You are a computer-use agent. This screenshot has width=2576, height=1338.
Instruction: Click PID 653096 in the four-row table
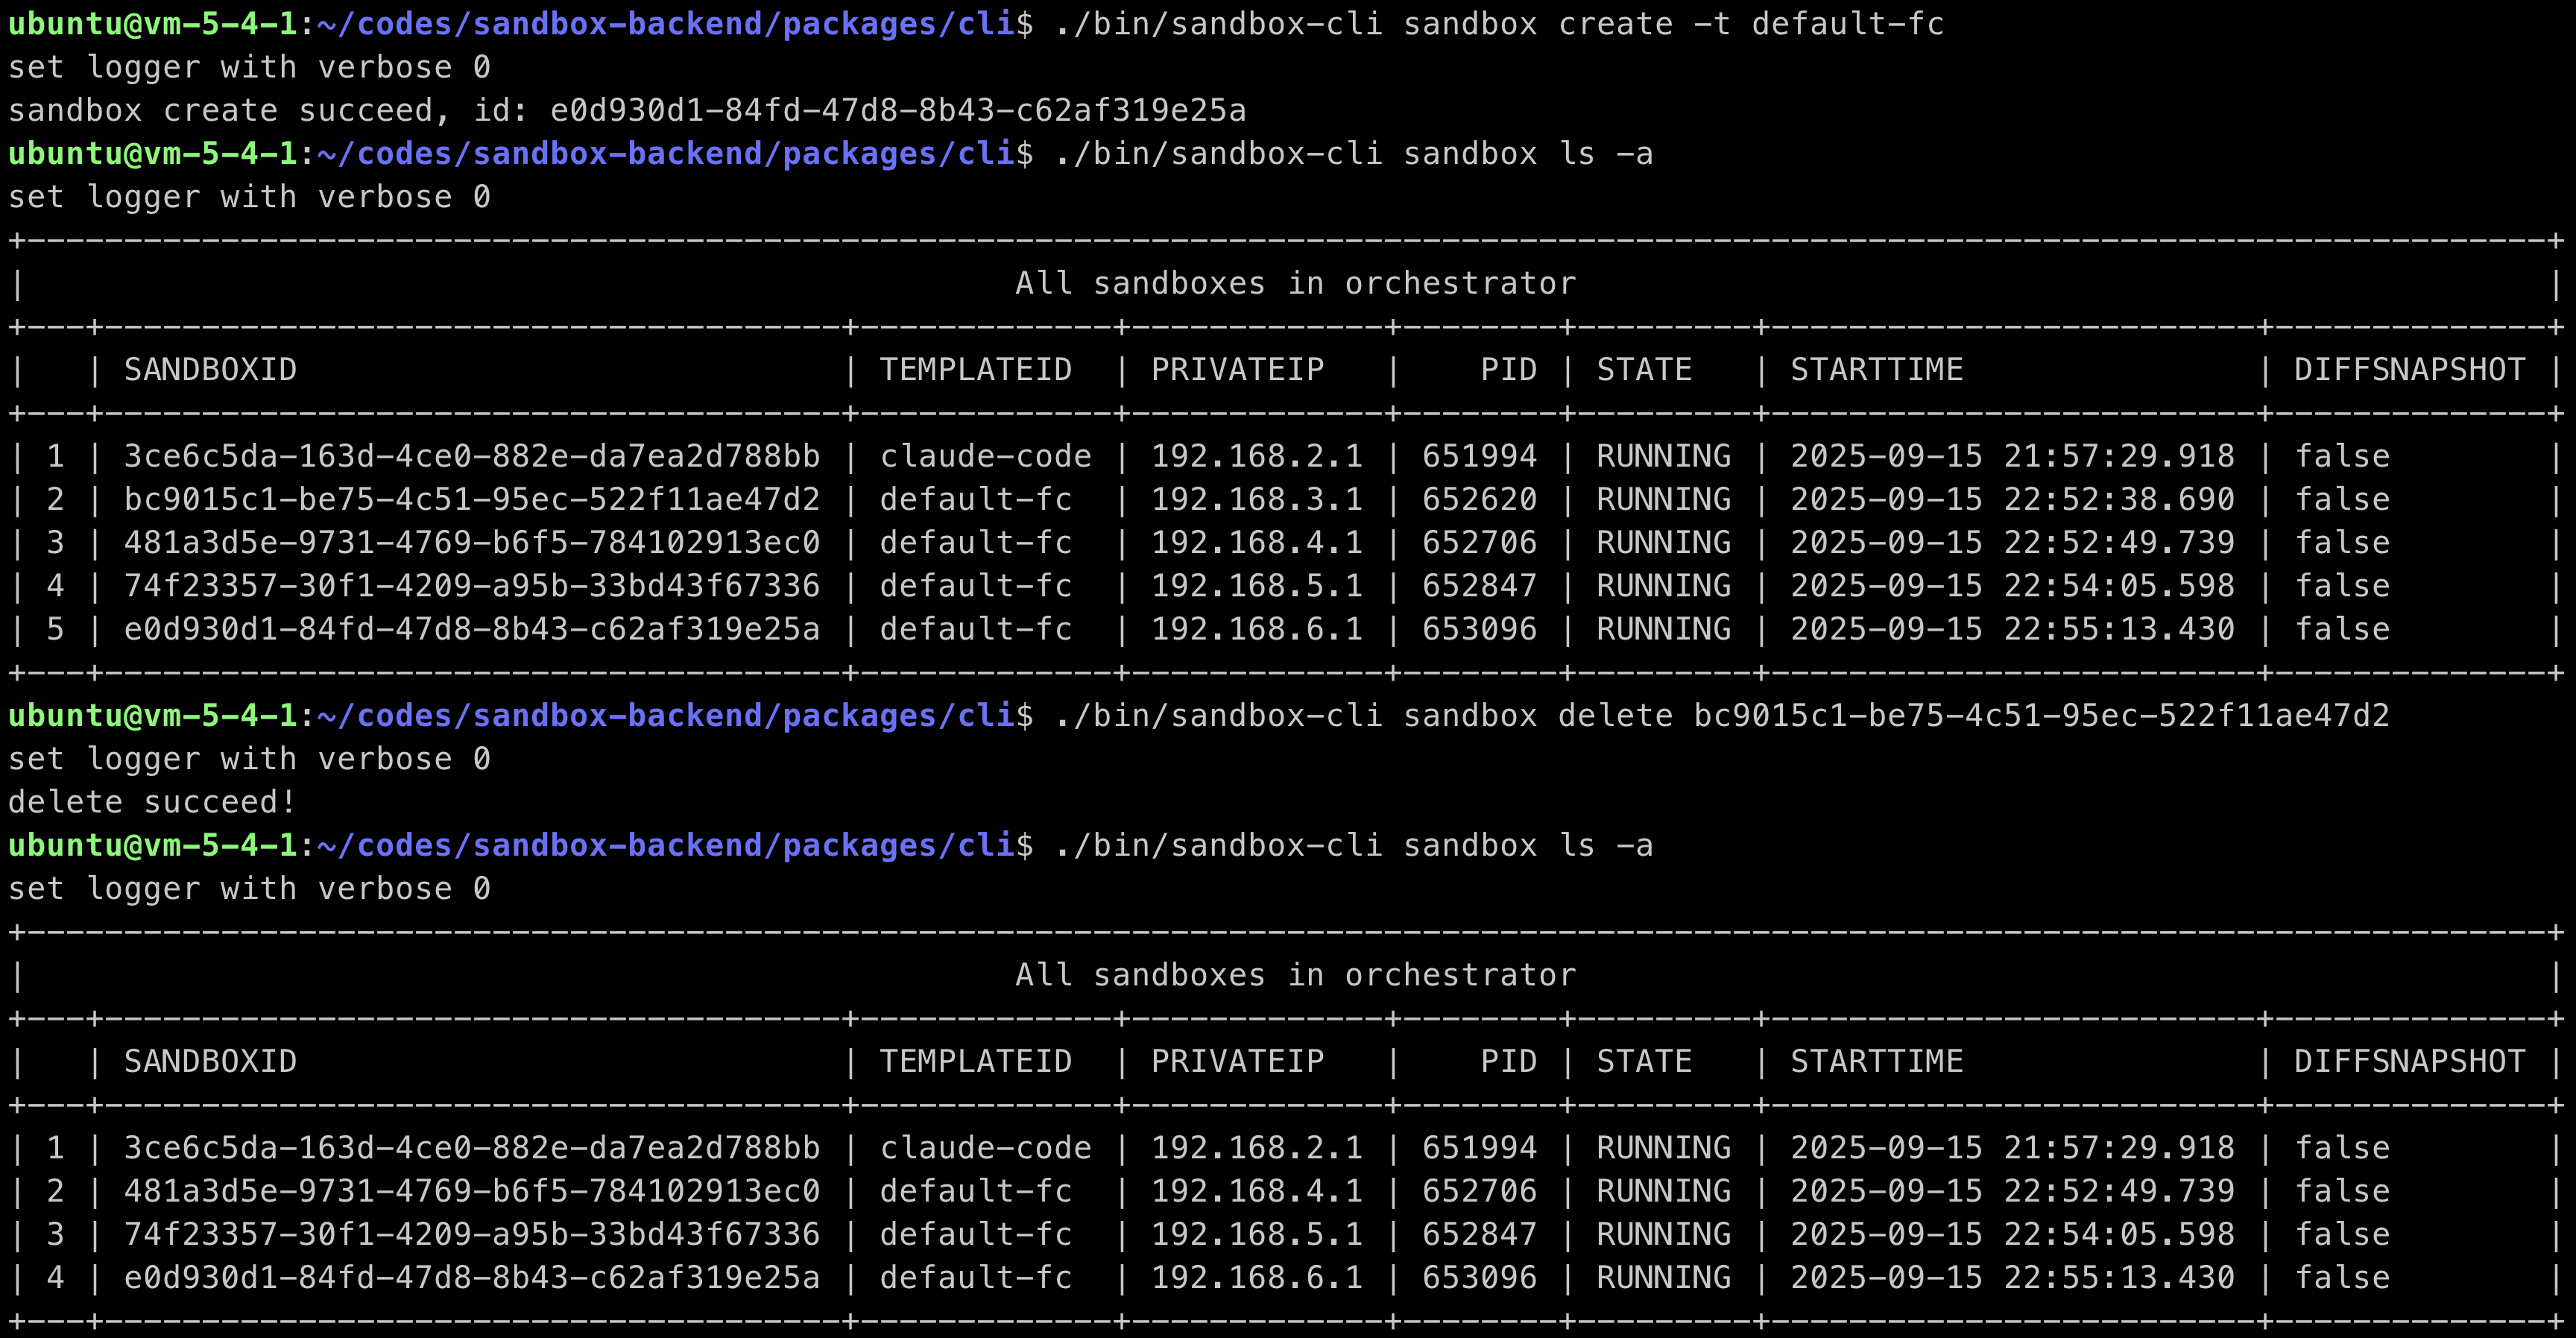[1479, 1277]
